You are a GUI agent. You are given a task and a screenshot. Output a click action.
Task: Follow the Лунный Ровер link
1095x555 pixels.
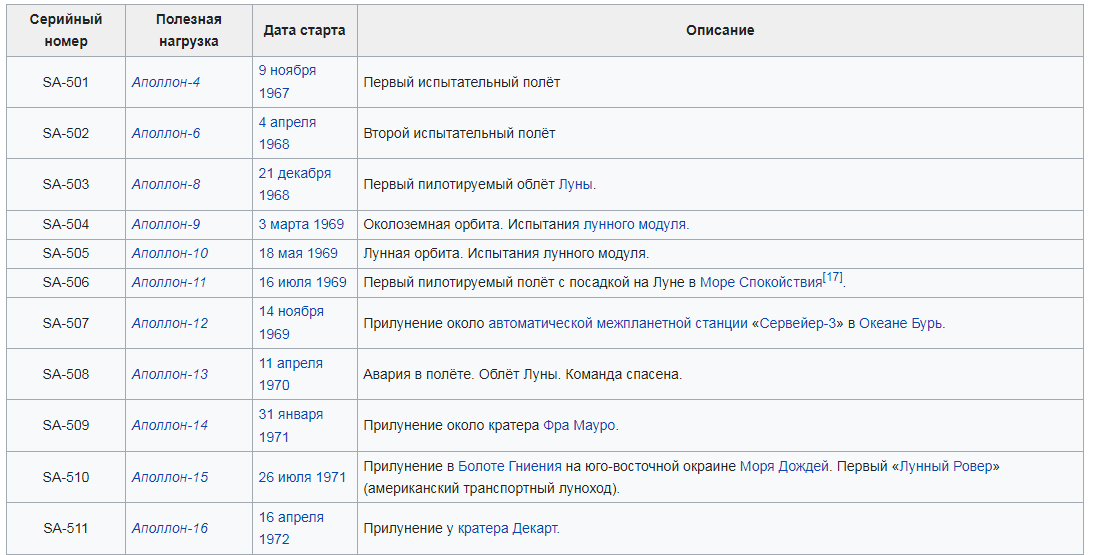click(946, 466)
